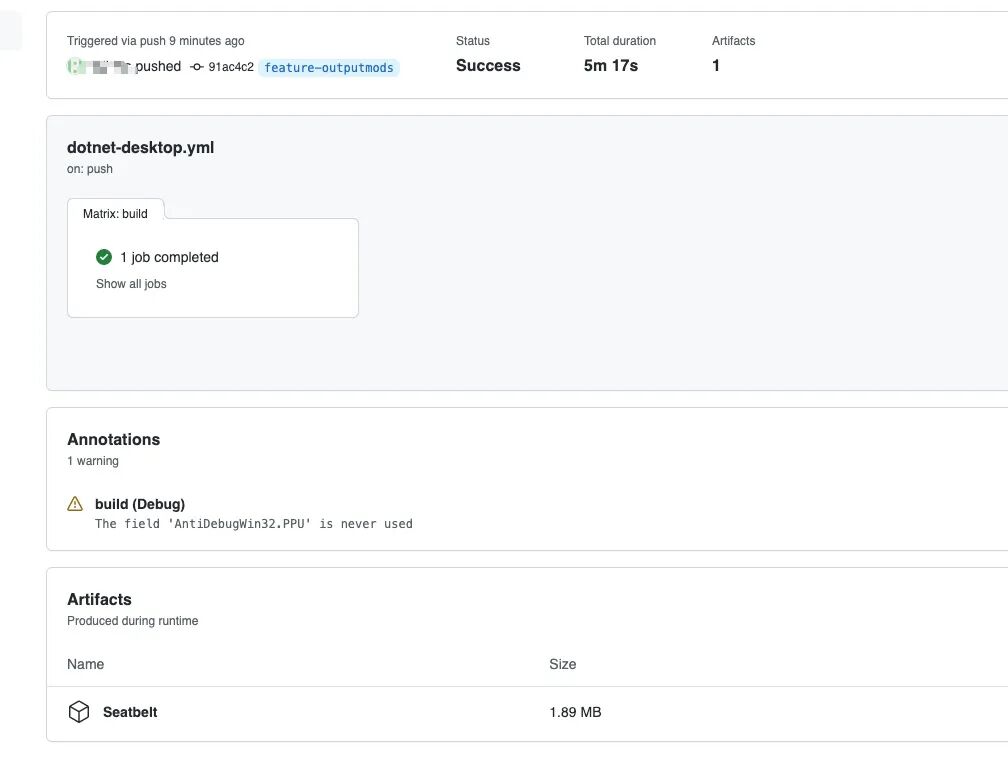This screenshot has height=758, width=1008.
Task: Click the dotnet-desktop.yml workflow title
Action: pos(141,147)
